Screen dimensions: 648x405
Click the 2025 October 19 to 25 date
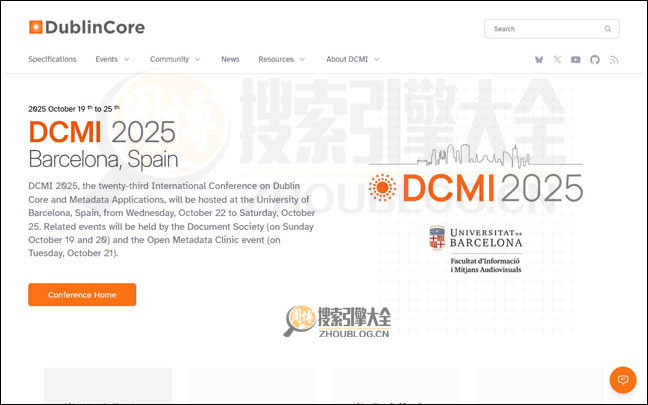(x=74, y=109)
